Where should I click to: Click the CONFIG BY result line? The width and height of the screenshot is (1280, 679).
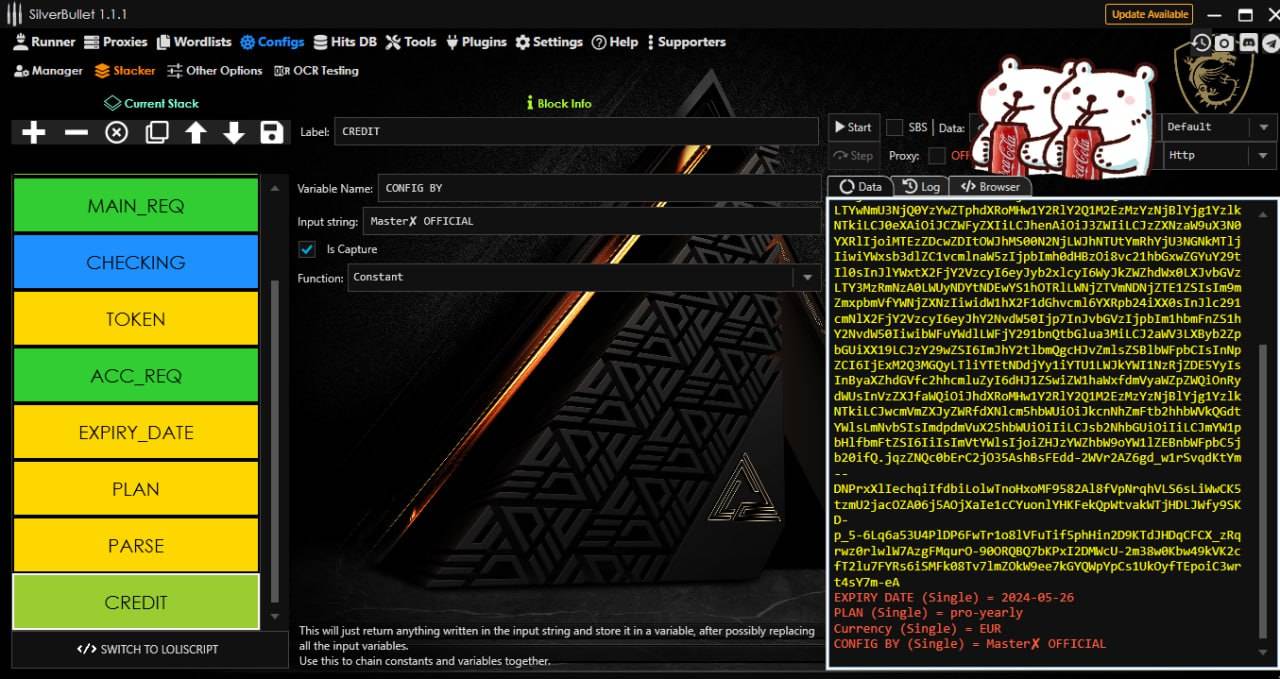(x=969, y=644)
